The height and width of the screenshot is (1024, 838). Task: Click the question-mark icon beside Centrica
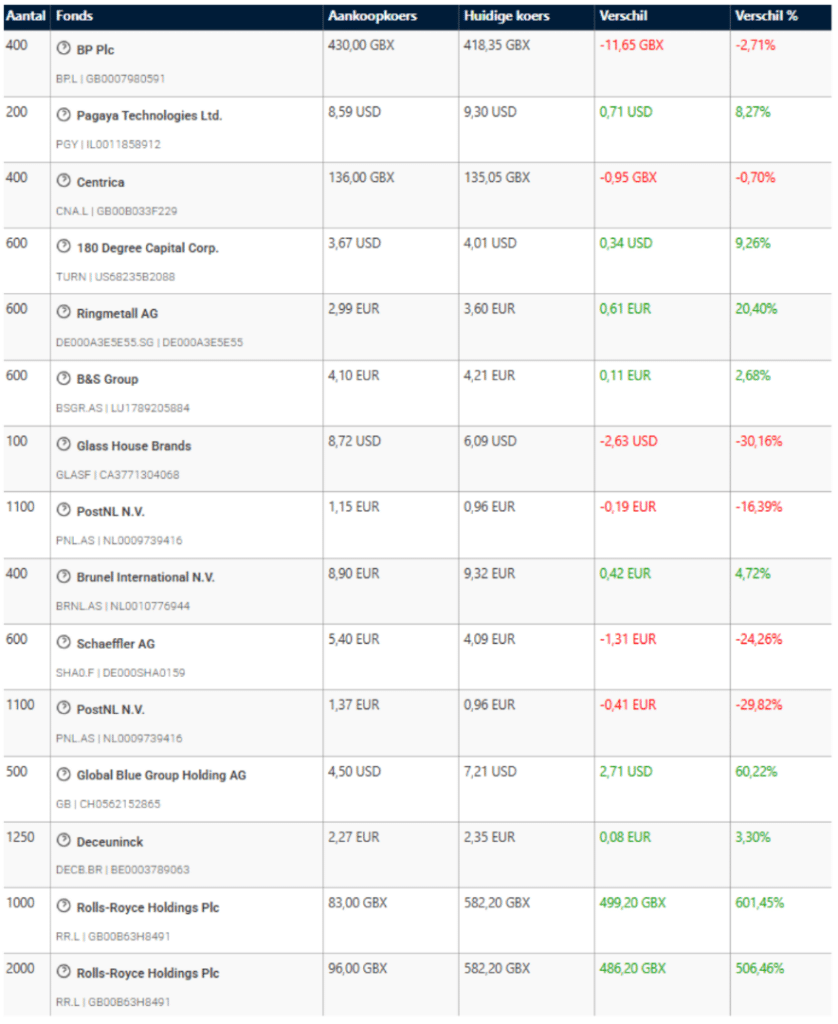tap(64, 181)
